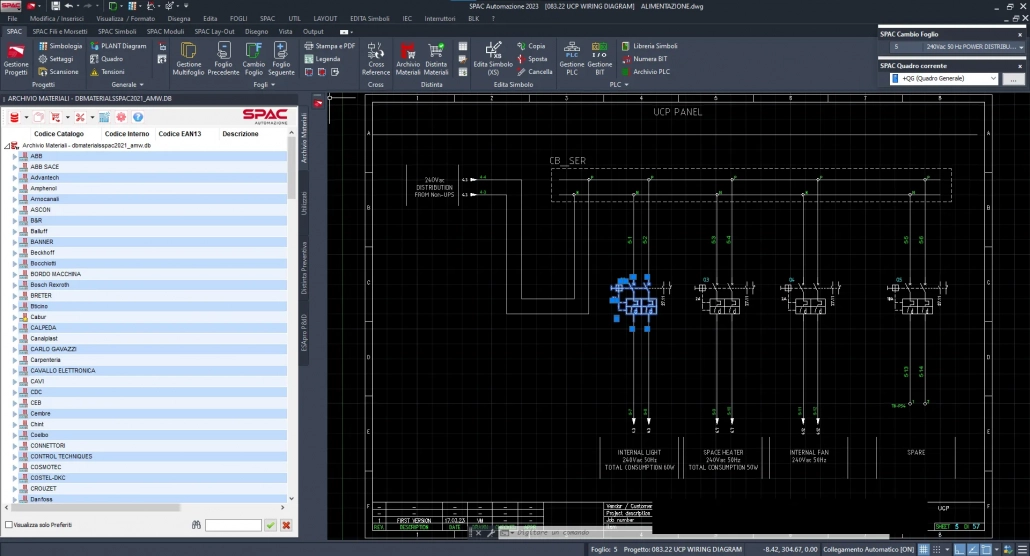Expand the ABB manufacturer tree node
This screenshot has width=1030, height=556.
(x=14, y=156)
